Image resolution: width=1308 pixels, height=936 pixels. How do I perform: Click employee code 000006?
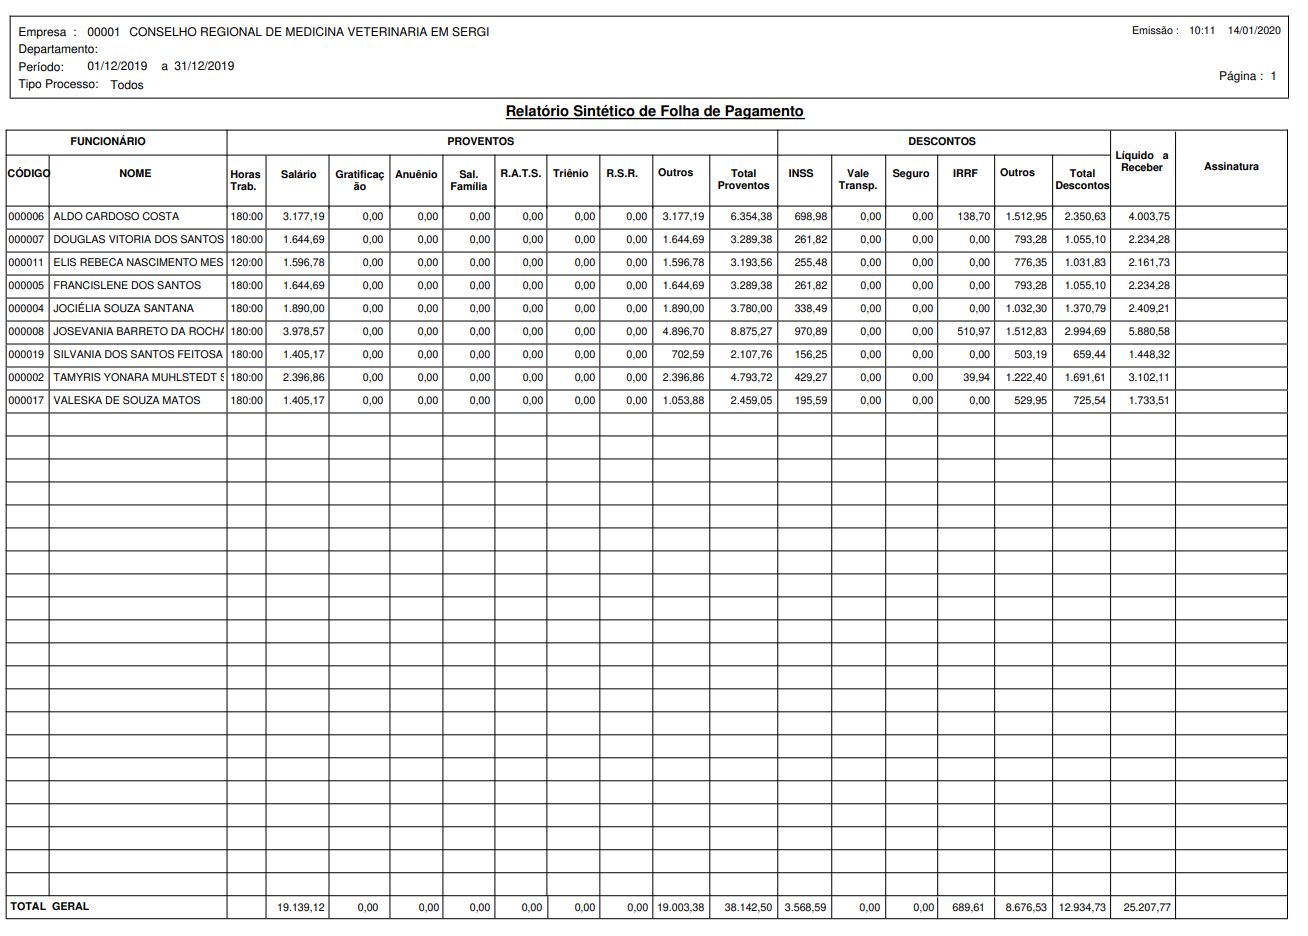26,216
